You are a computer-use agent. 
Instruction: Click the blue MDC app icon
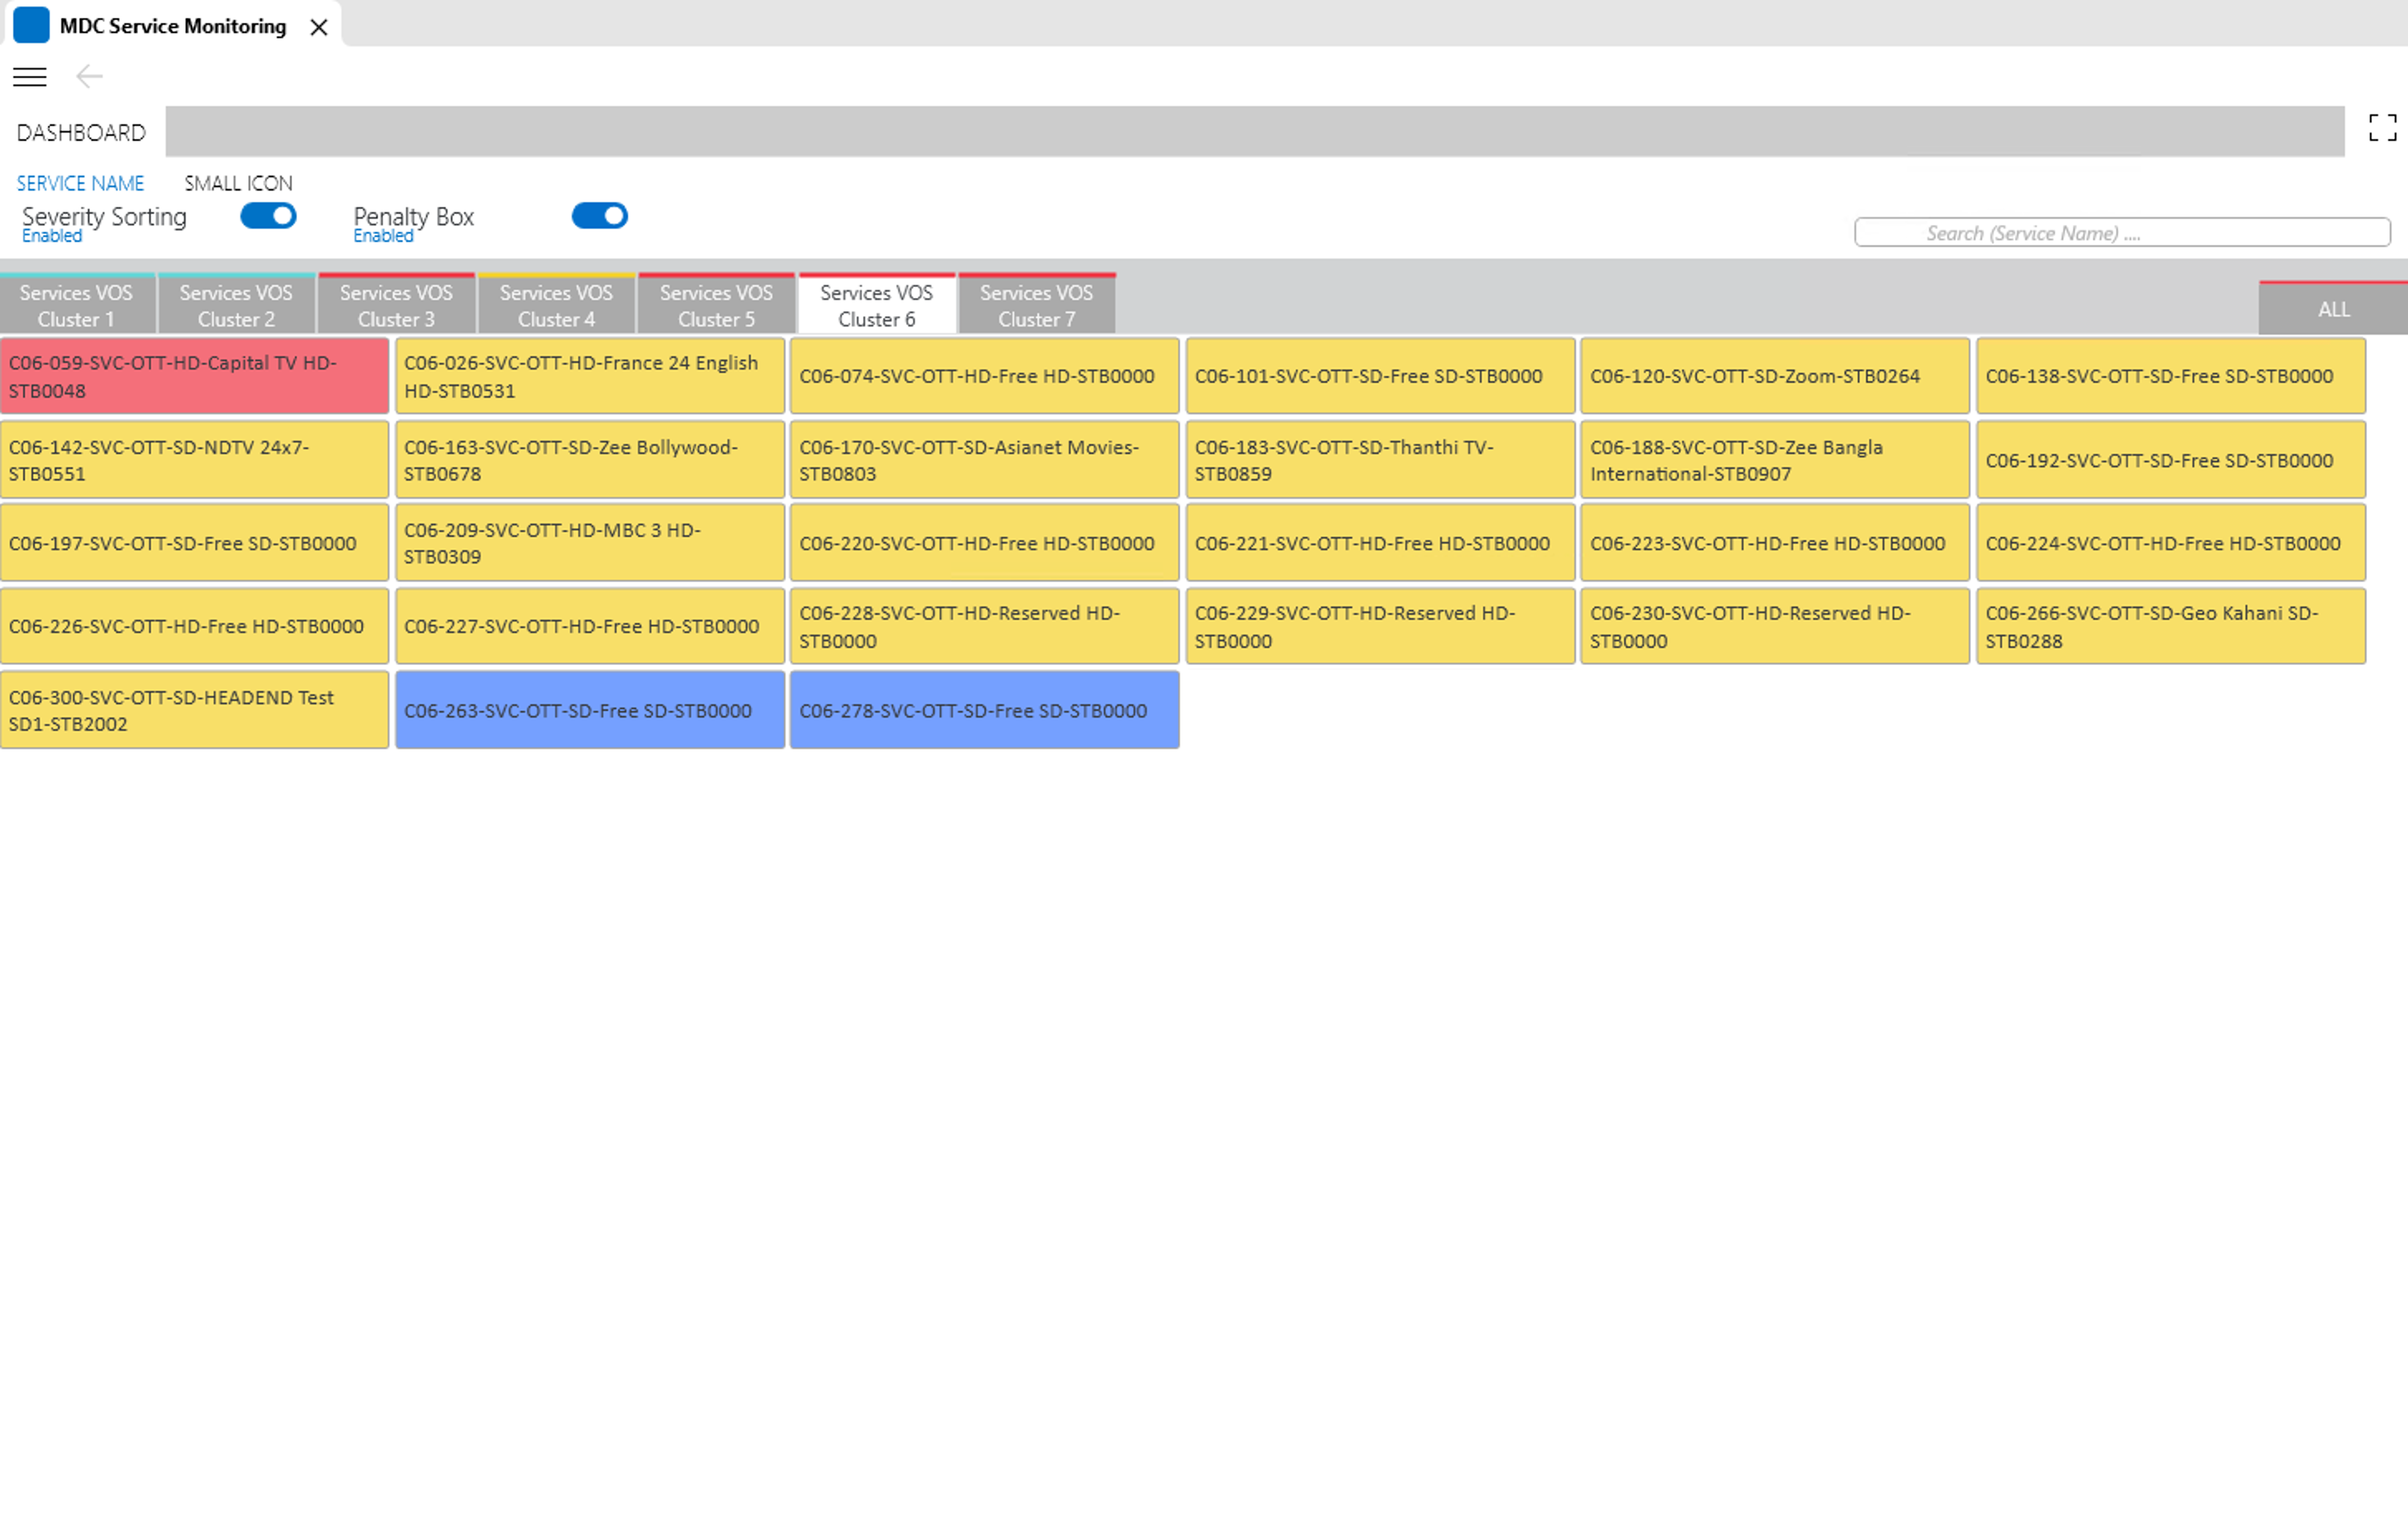pos(31,25)
